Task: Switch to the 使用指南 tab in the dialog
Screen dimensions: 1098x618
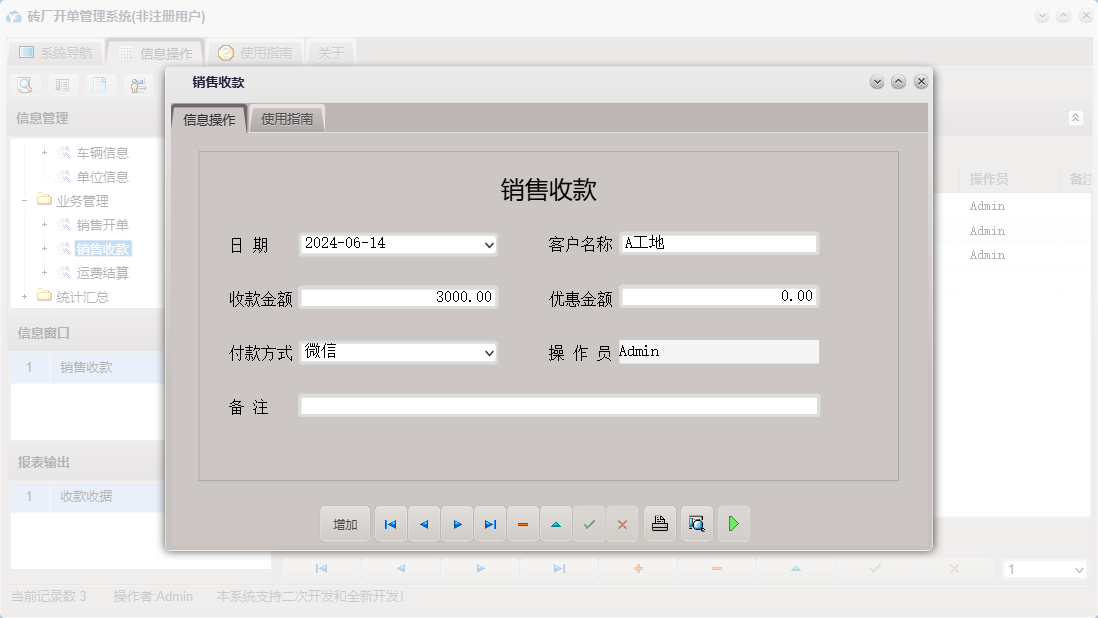Action: 288,117
